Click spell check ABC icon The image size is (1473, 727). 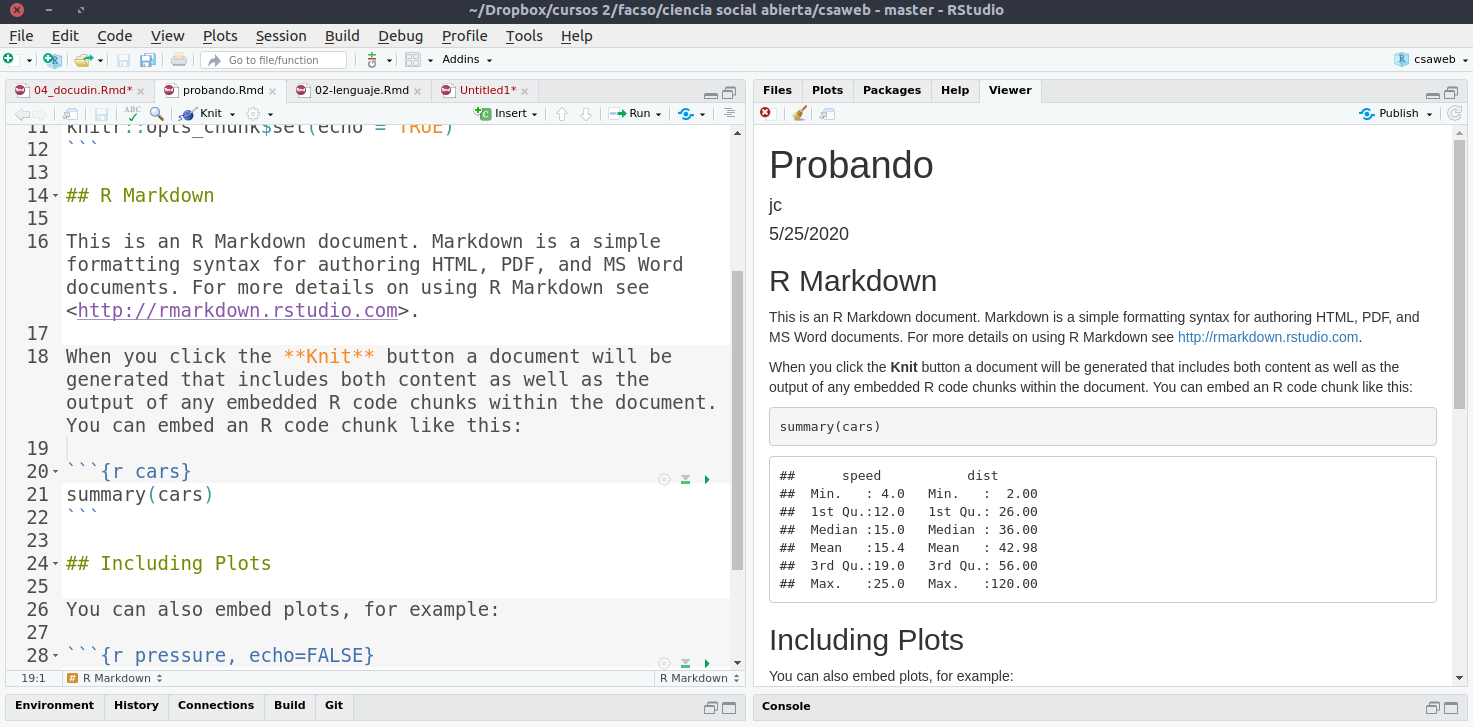[x=132, y=114]
